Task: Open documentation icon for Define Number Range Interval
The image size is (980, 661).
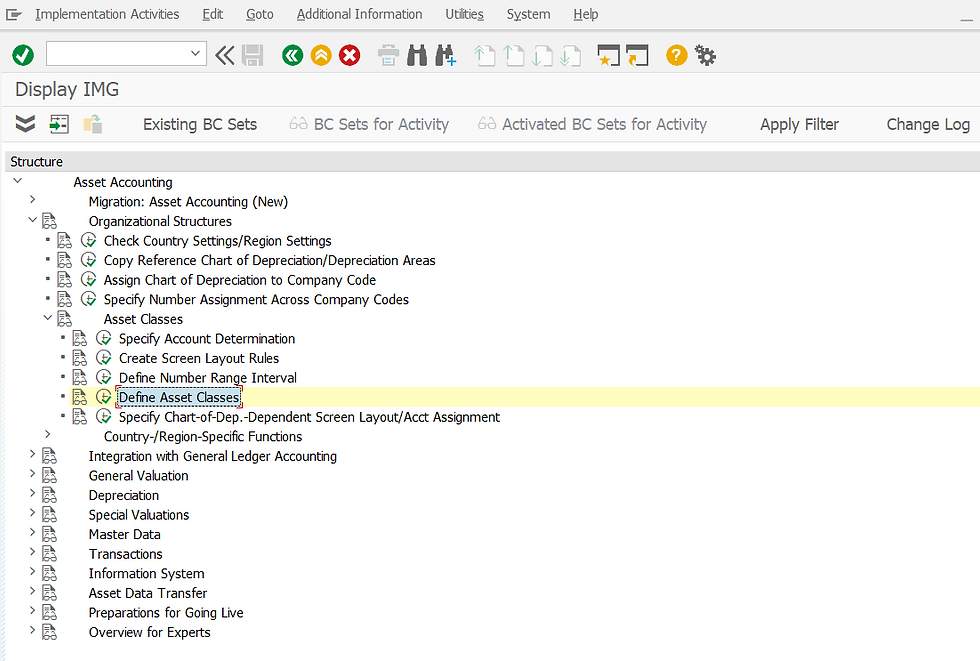Action: 79,377
